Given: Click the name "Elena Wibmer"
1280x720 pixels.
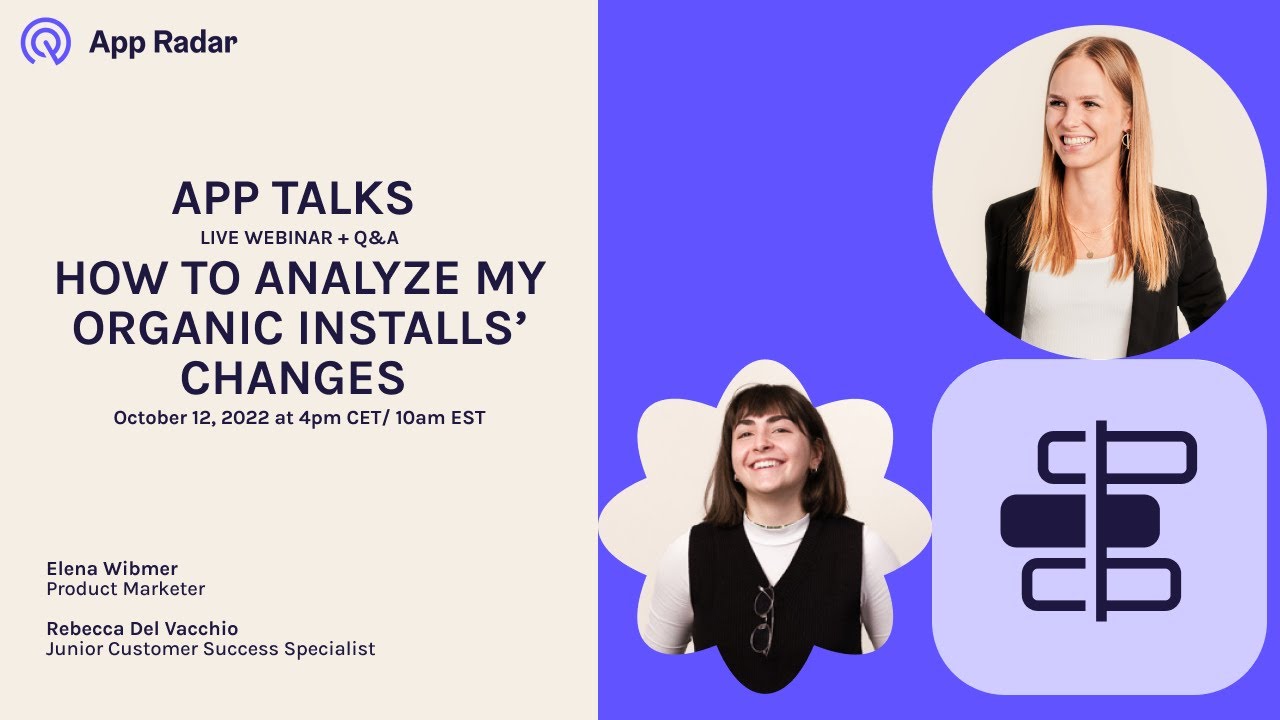Looking at the screenshot, I should (112, 569).
